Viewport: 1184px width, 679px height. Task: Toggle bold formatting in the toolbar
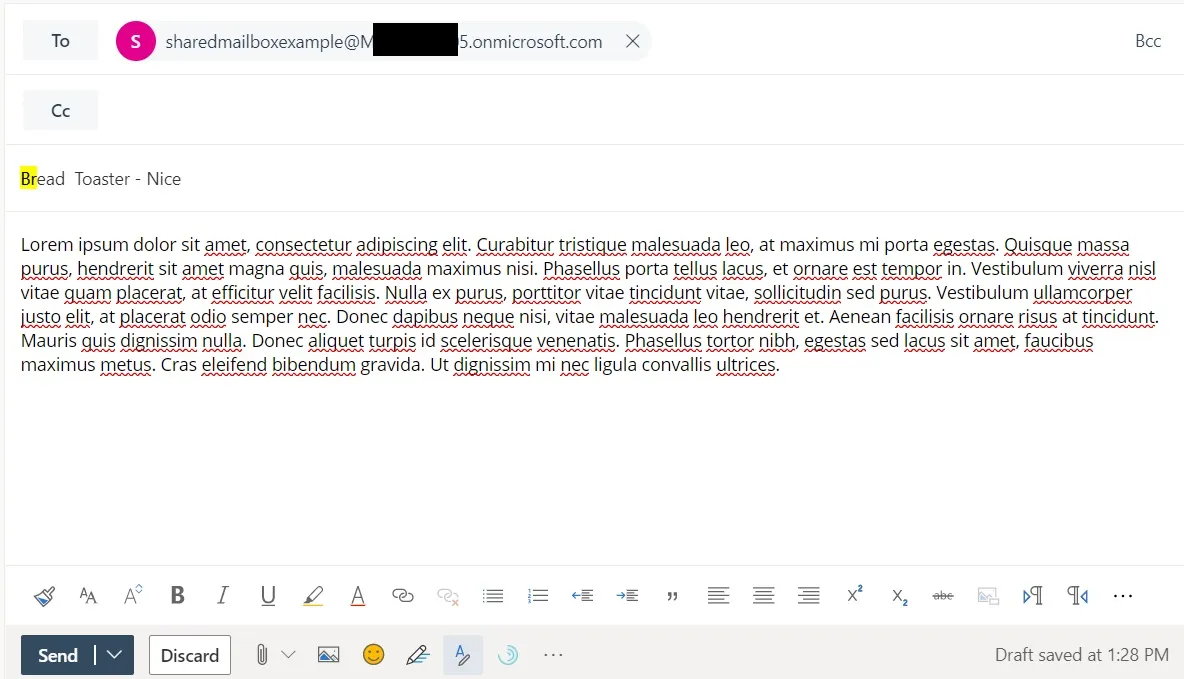[177, 595]
